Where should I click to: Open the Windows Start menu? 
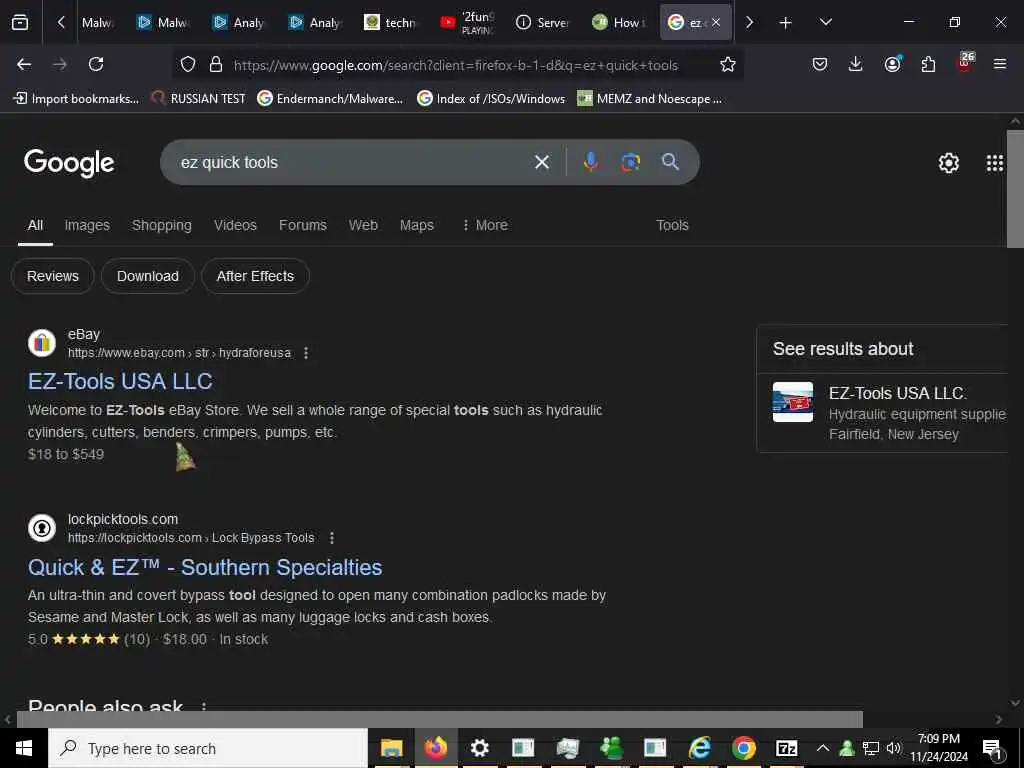[x=24, y=748]
